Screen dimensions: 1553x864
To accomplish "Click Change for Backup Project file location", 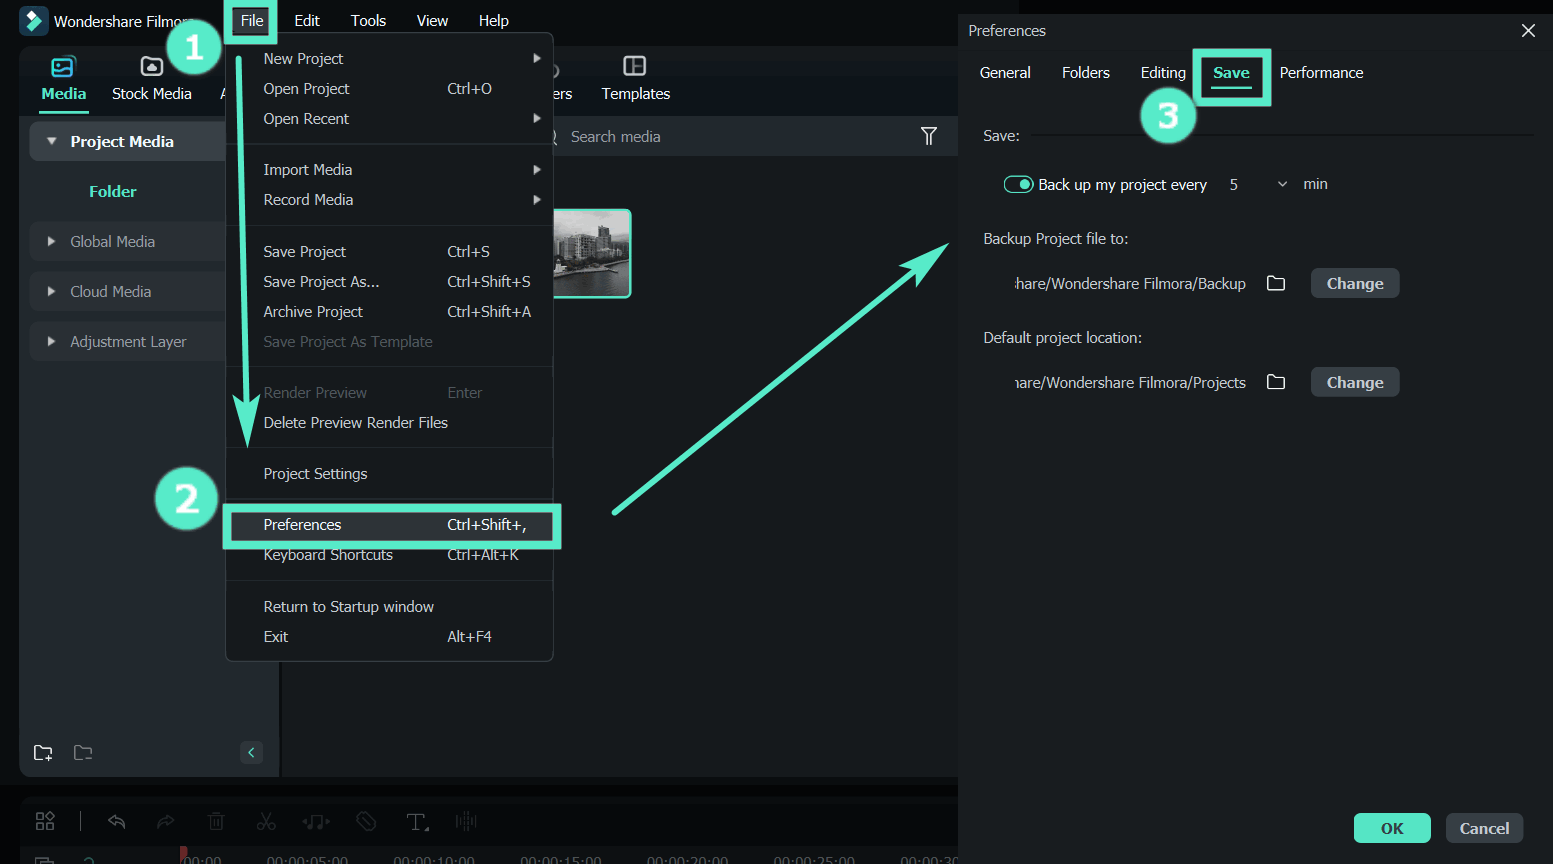I will point(1355,283).
